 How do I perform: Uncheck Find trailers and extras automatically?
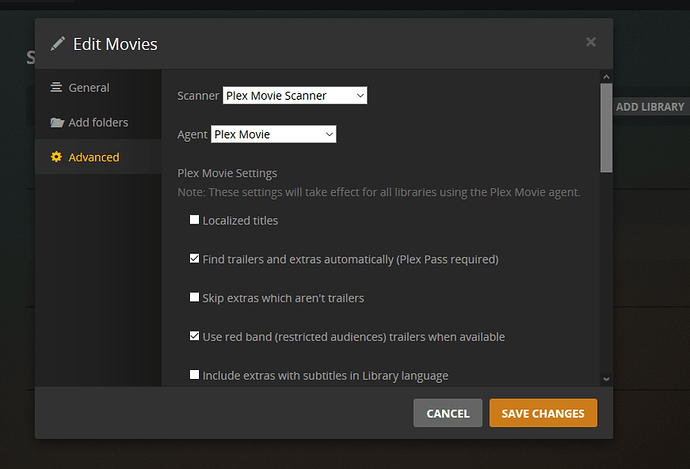[x=194, y=258]
